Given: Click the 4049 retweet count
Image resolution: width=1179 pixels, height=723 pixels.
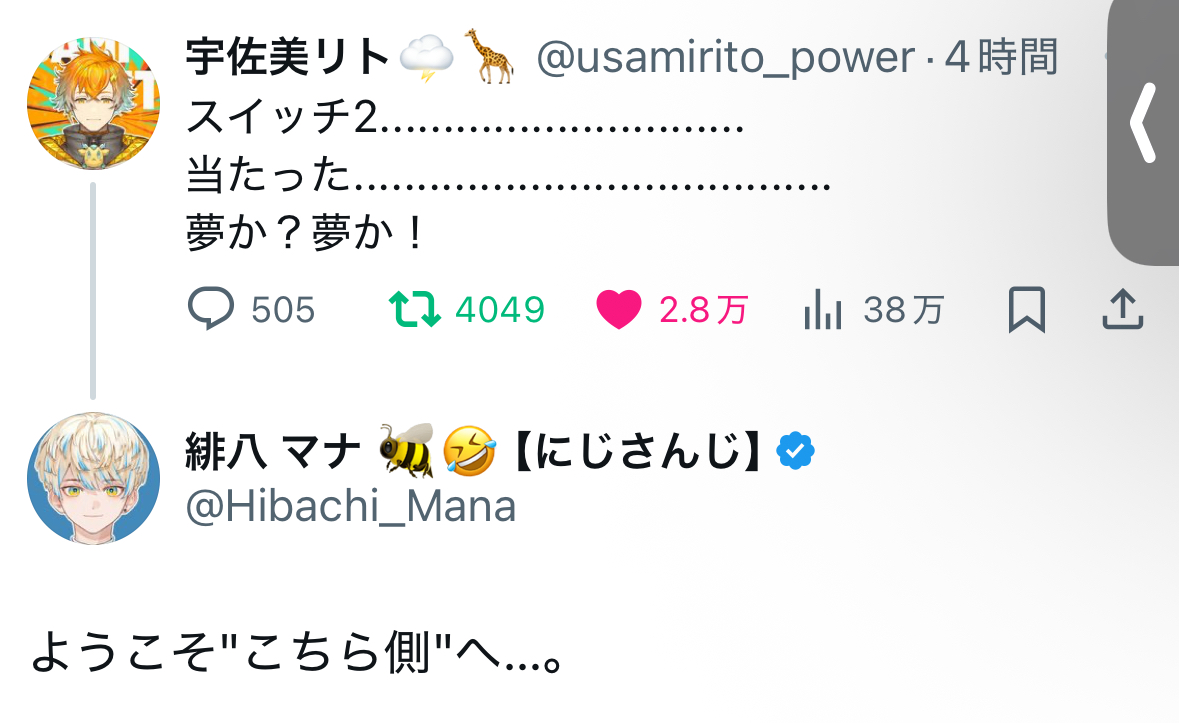Looking at the screenshot, I should coord(499,311).
